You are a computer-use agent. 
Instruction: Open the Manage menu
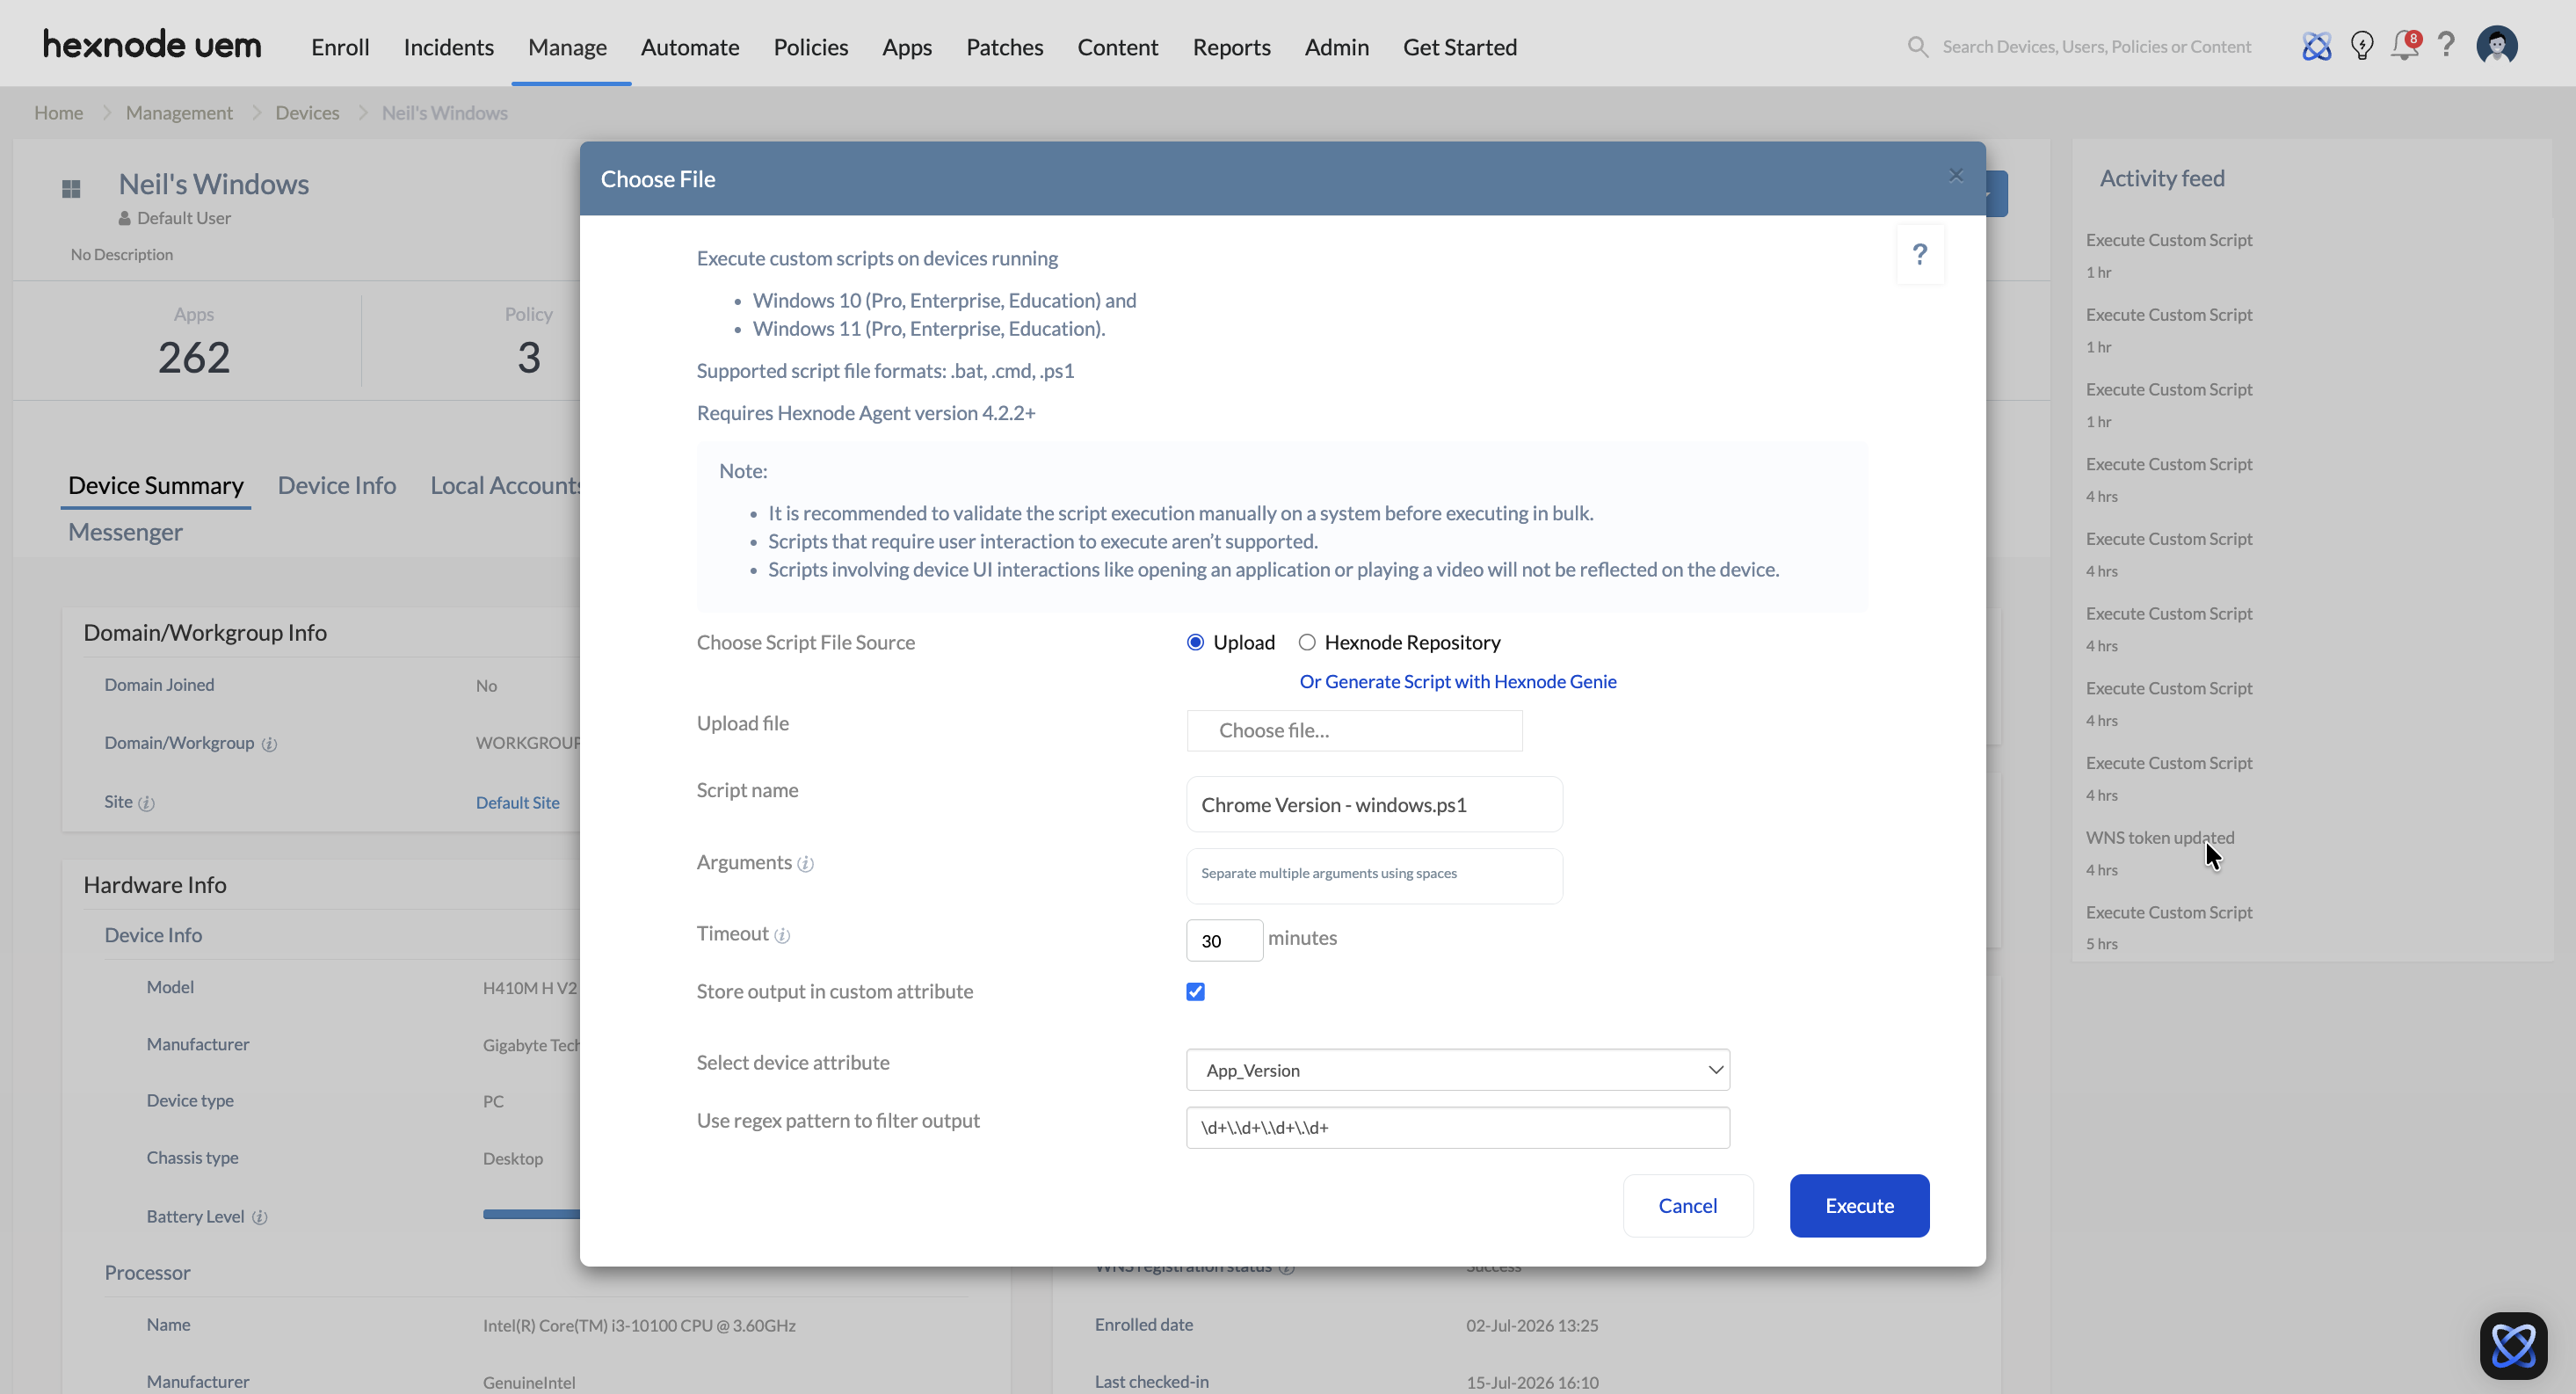pos(567,47)
